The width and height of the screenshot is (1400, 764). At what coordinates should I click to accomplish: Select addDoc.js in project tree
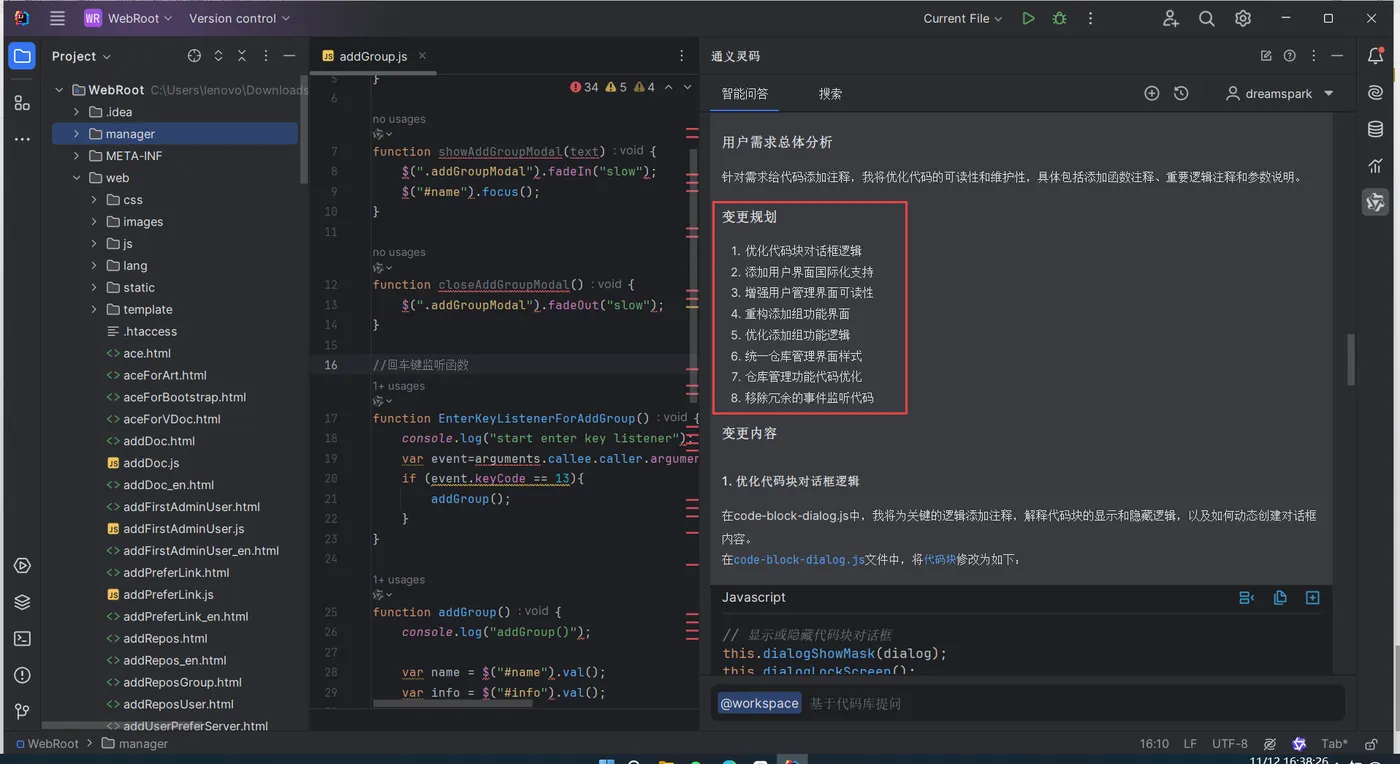coord(150,463)
